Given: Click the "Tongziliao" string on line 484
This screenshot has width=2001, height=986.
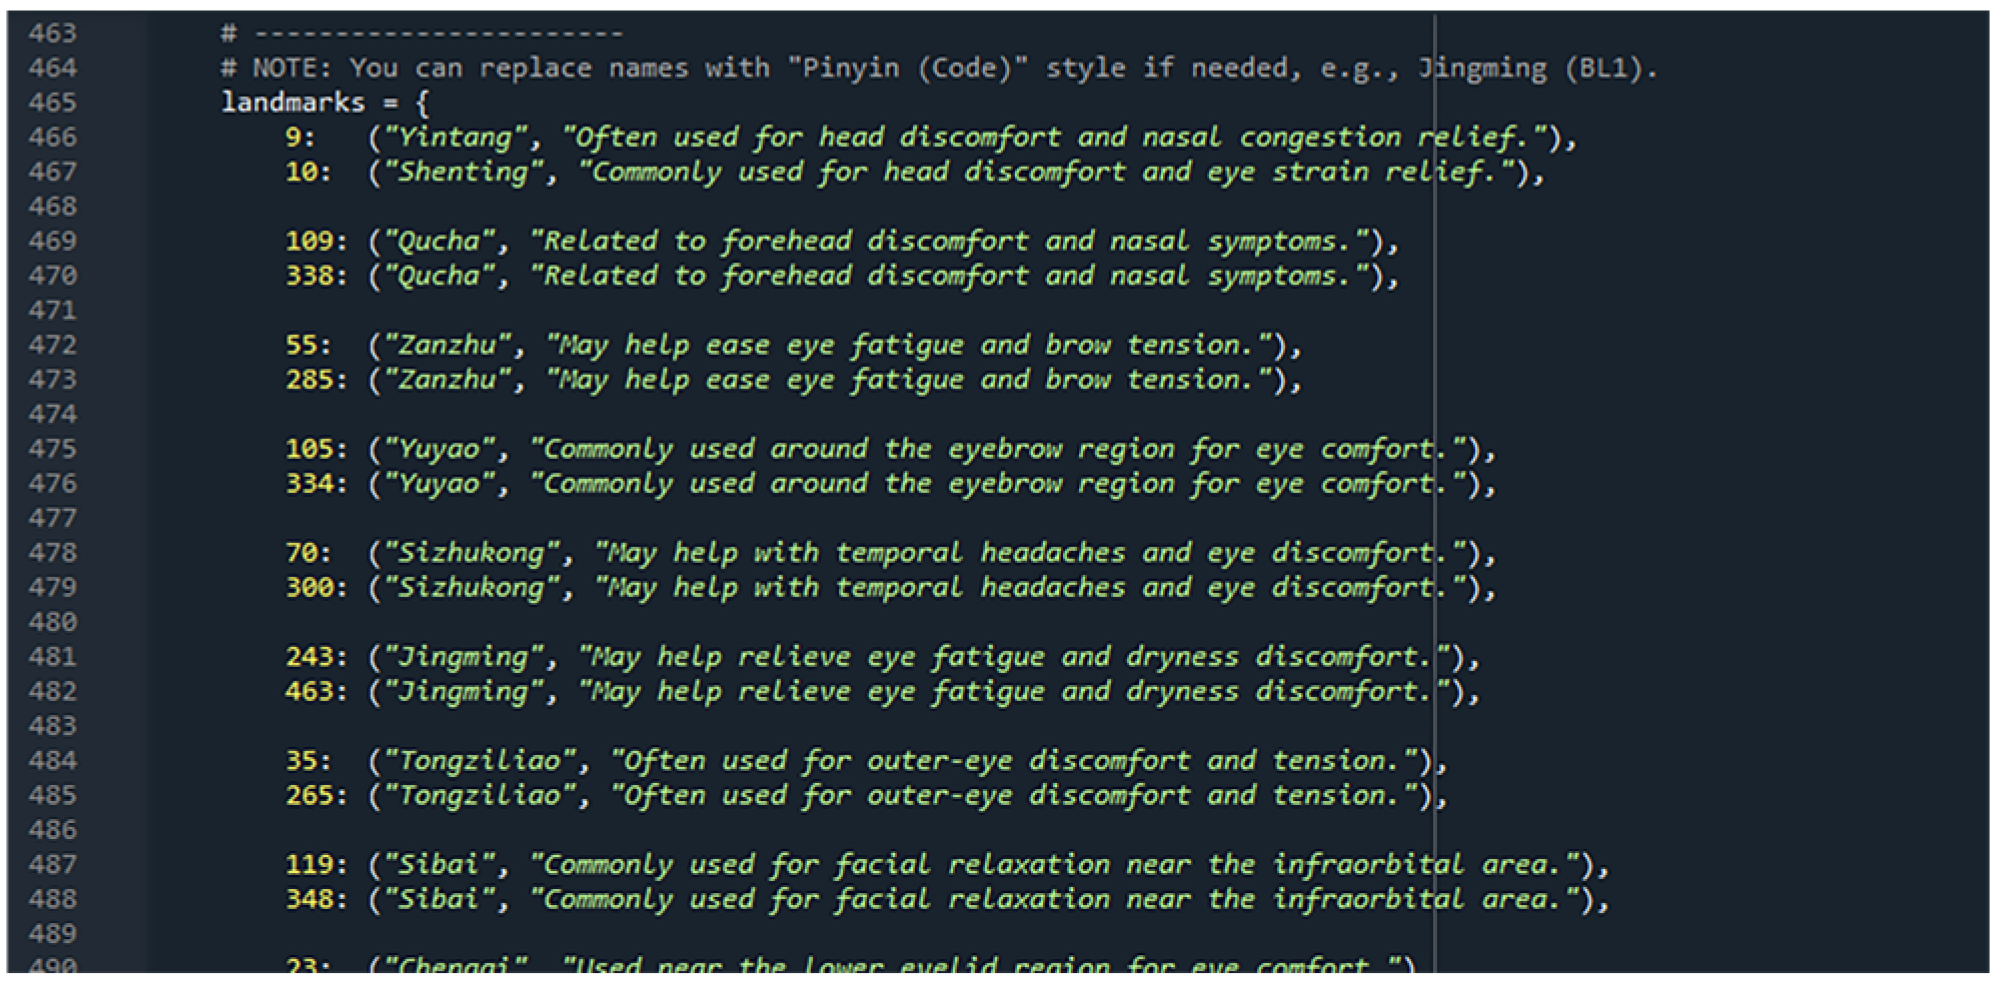Looking at the screenshot, I should [480, 761].
